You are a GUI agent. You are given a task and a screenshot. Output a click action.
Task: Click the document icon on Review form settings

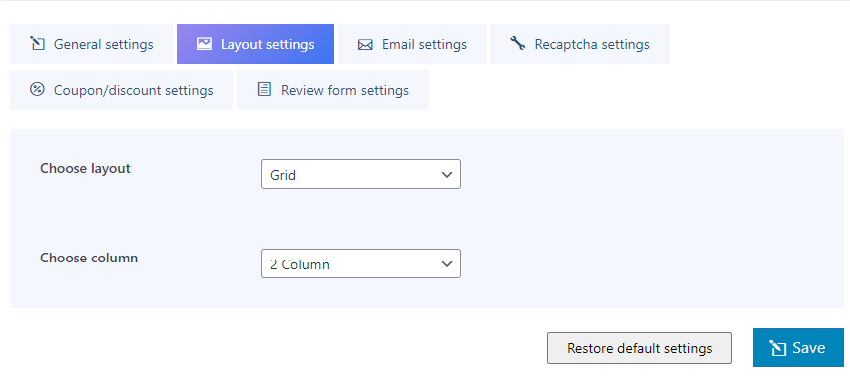tap(264, 89)
